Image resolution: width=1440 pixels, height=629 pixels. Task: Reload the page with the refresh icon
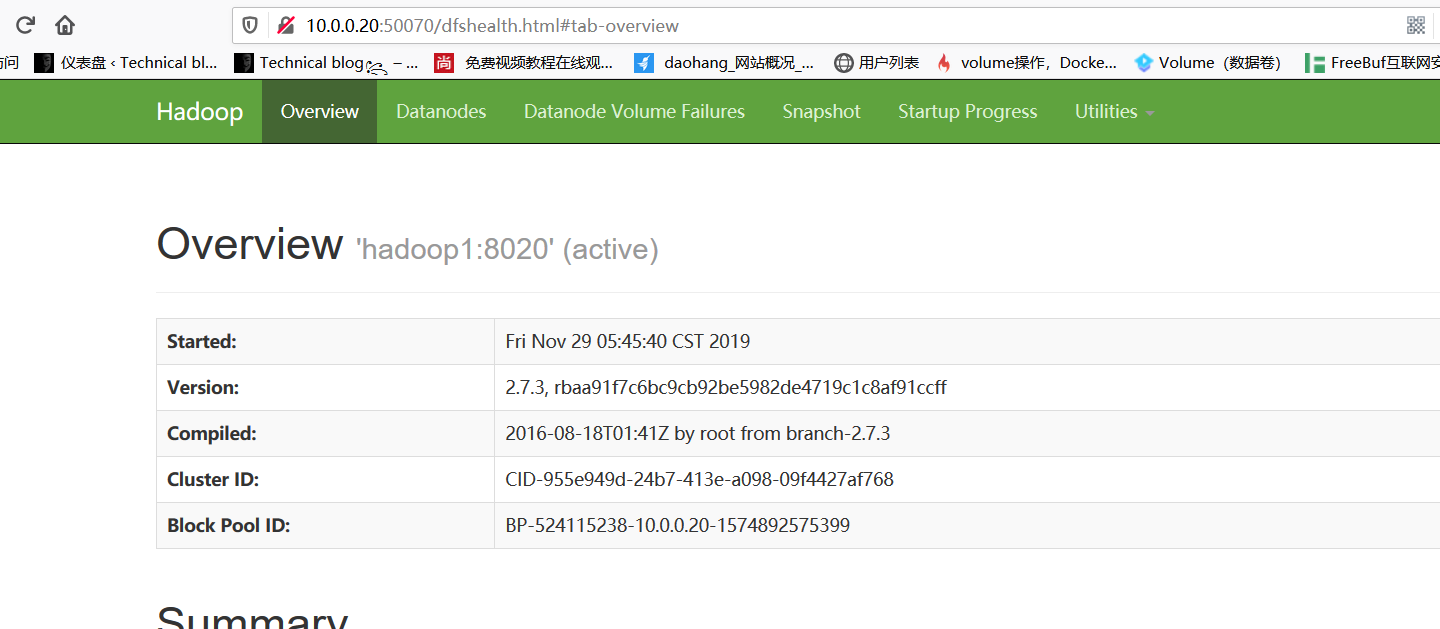click(26, 25)
